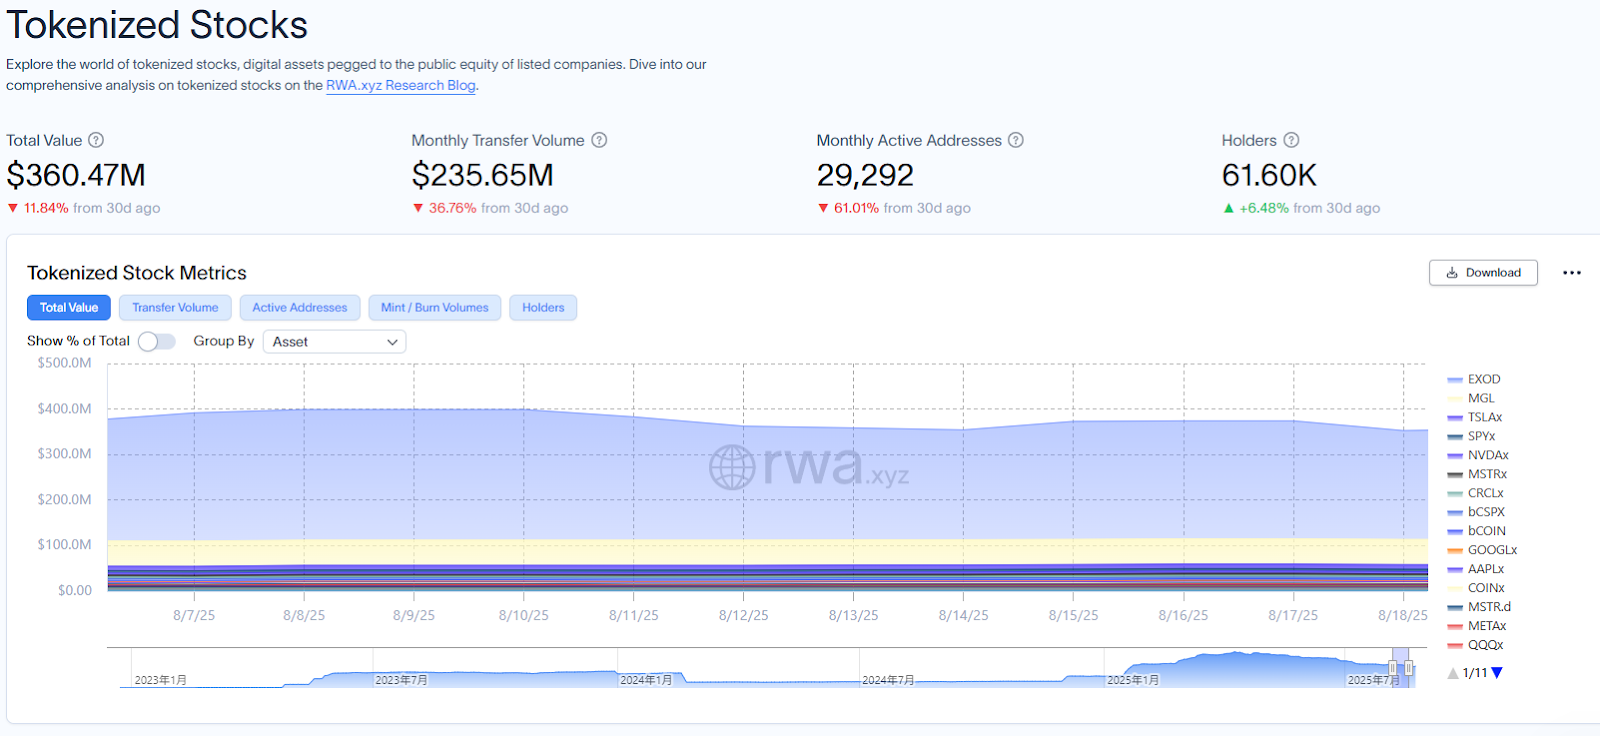Open the Mint / Burn Volumes tab
1600x736 pixels.
pyautogui.click(x=434, y=308)
